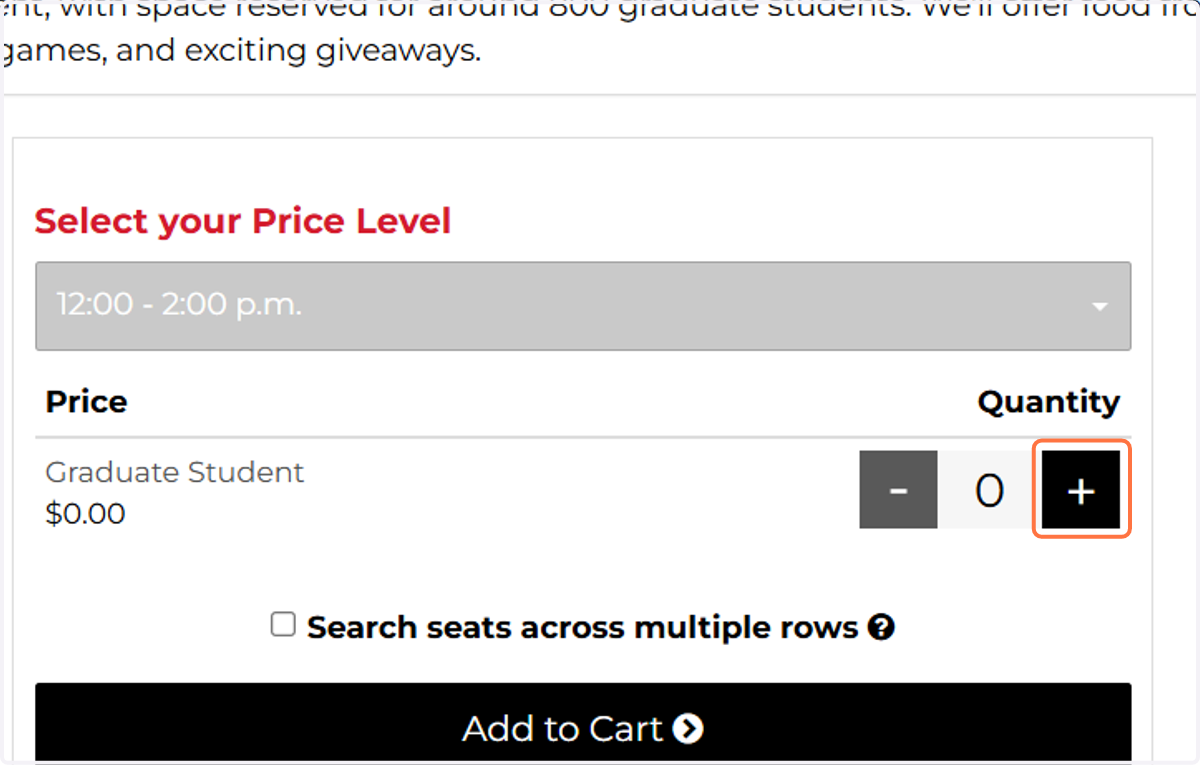
Task: Decrease Graduate Student quantity with minus button
Action: [898, 490]
